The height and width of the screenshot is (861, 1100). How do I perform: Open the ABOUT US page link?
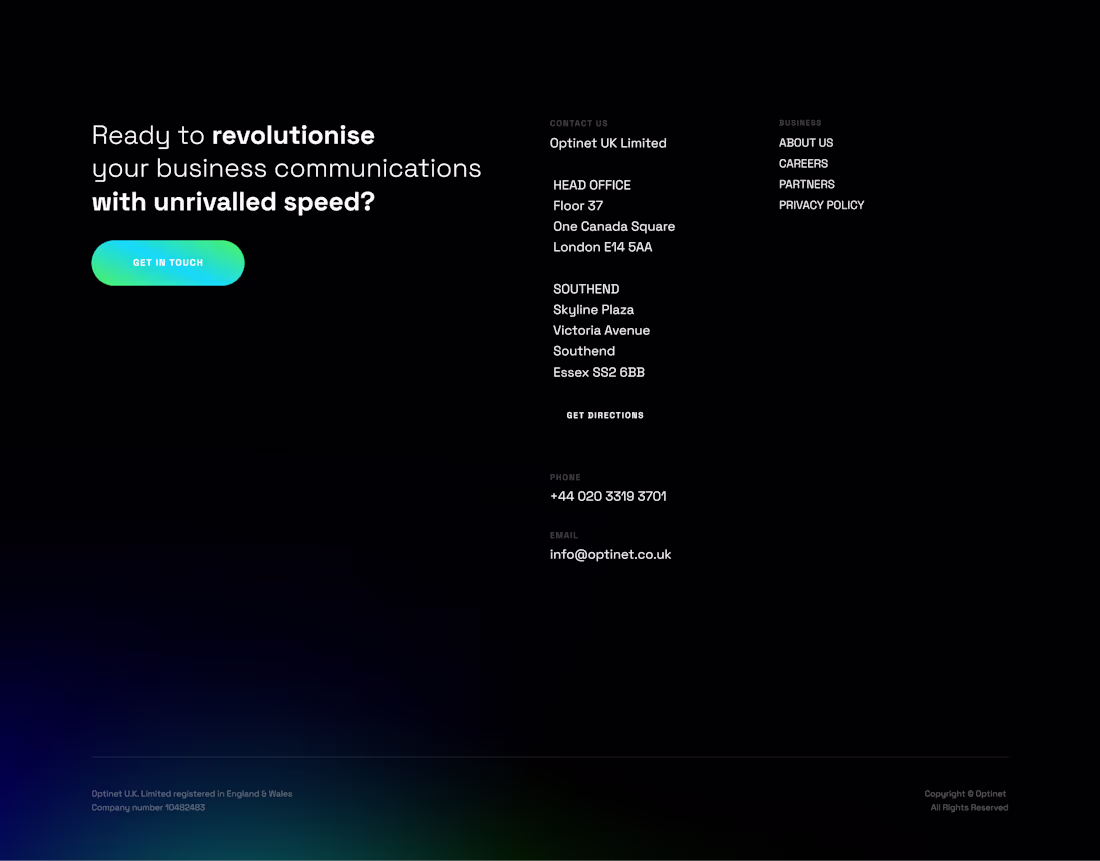point(806,142)
